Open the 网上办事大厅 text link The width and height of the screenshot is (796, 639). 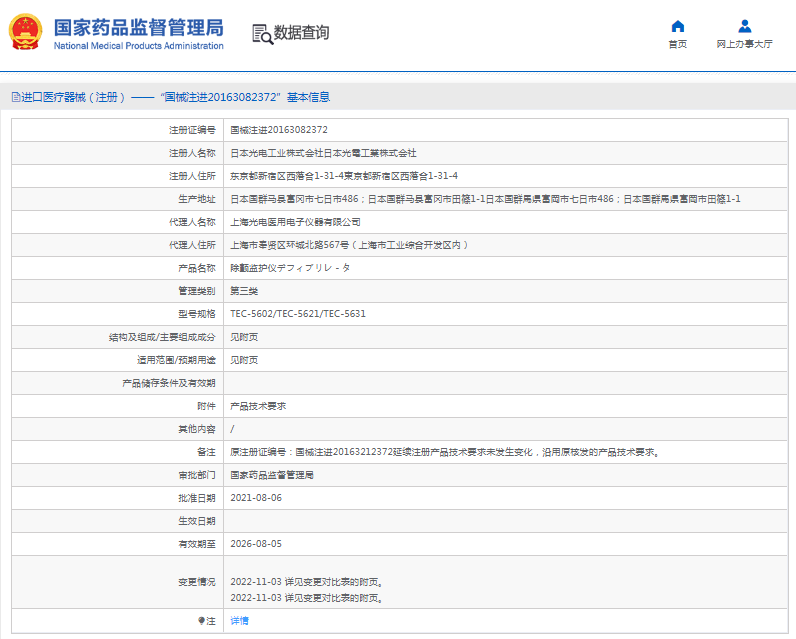point(744,44)
